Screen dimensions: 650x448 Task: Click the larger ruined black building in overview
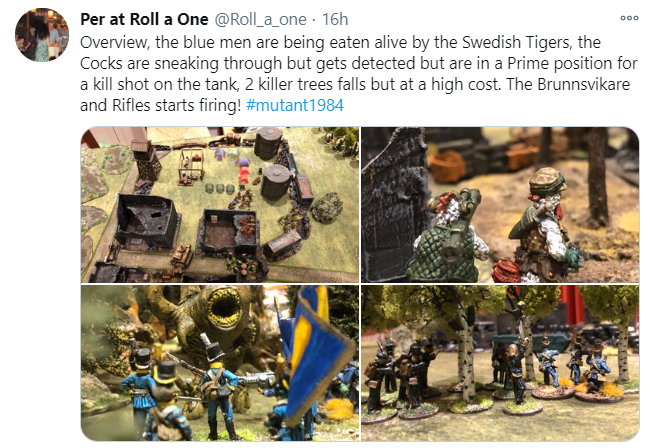point(147,222)
